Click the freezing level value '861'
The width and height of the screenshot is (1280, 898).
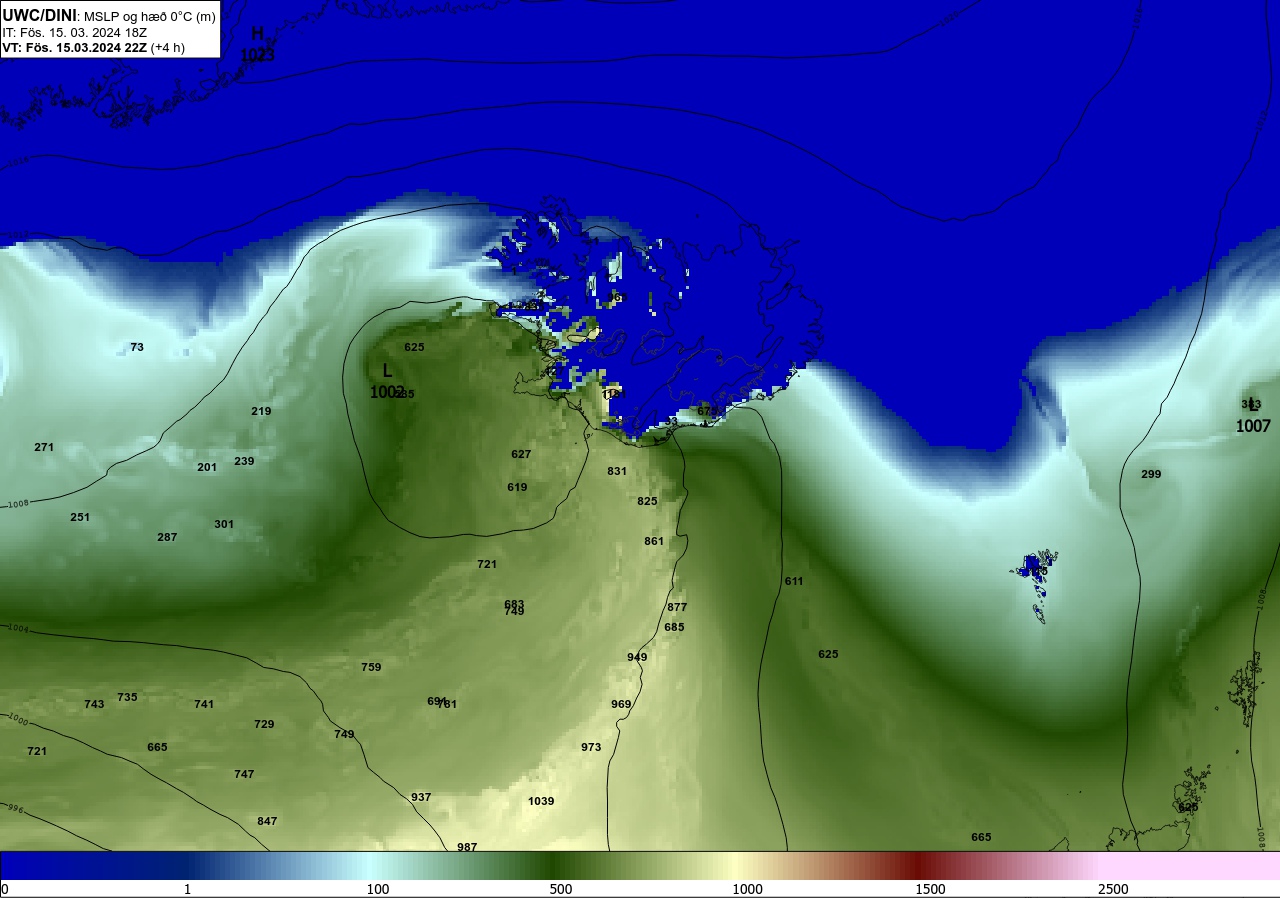coord(654,541)
